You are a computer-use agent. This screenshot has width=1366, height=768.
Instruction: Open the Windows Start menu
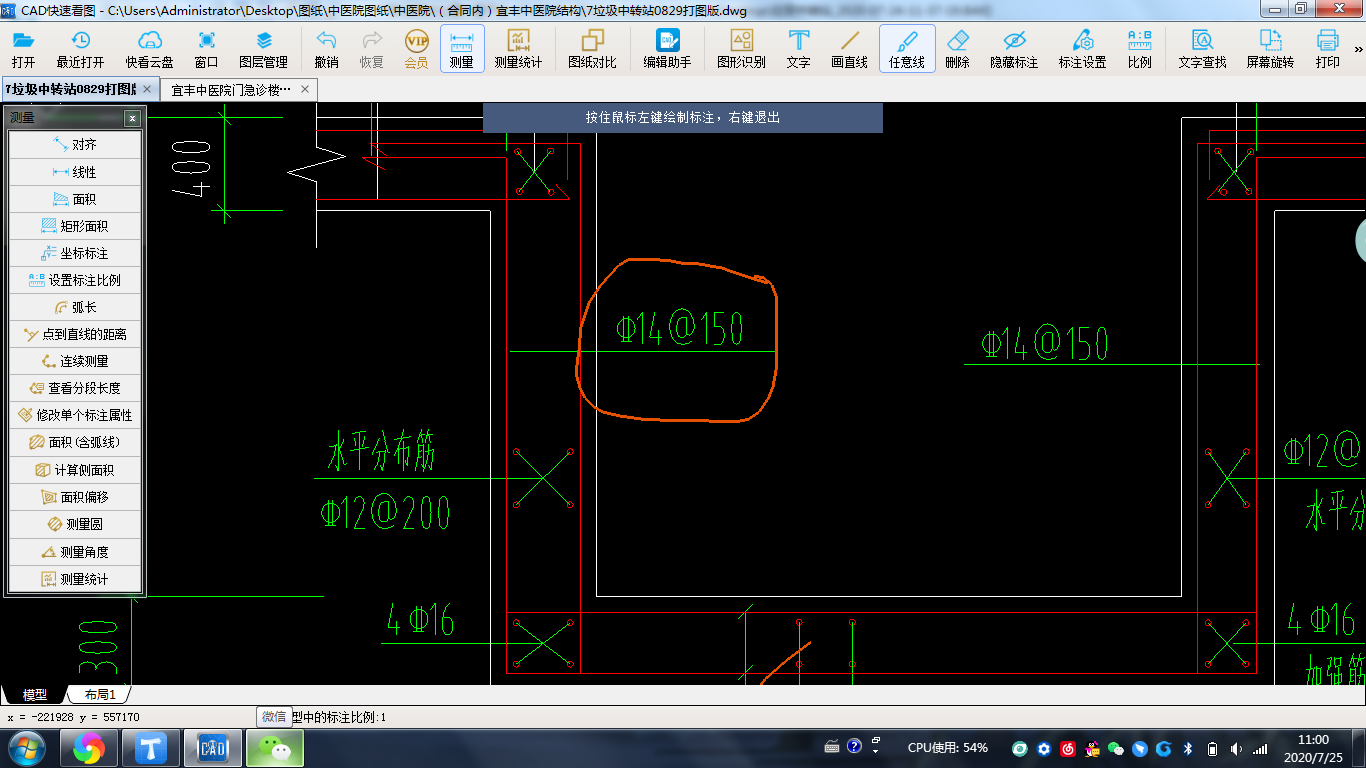(26, 748)
